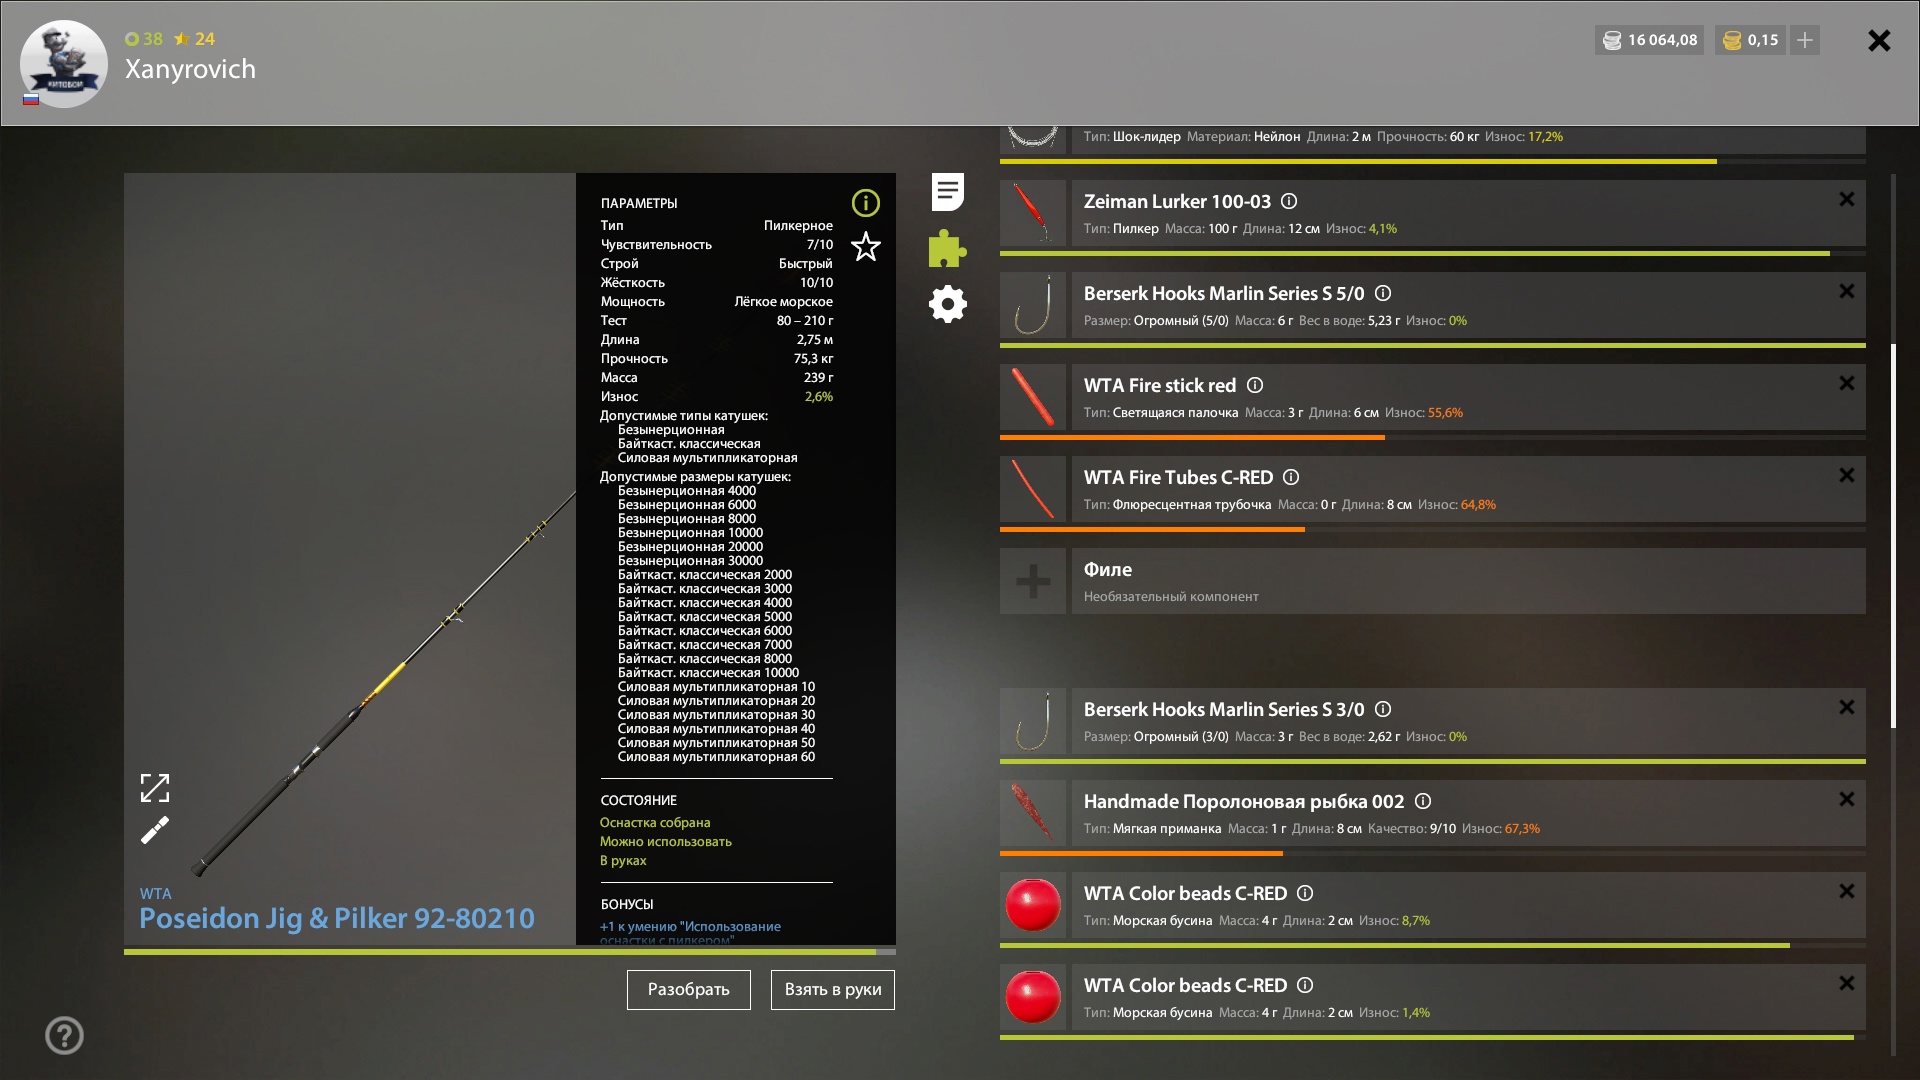Image resolution: width=1920 pixels, height=1080 pixels.
Task: Select the Филе optional component slot
Action: pos(1468,581)
